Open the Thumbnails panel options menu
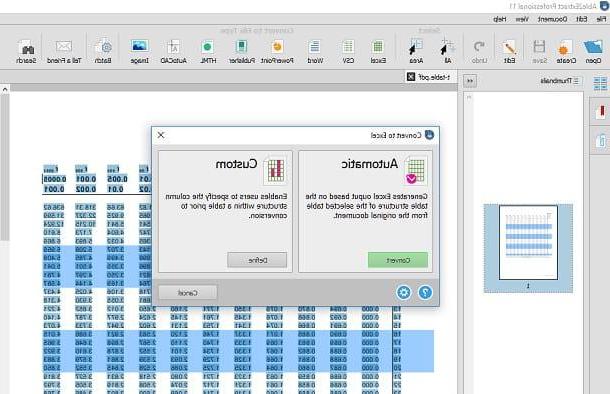Screen dimensions: 610x394 click(x=576, y=81)
